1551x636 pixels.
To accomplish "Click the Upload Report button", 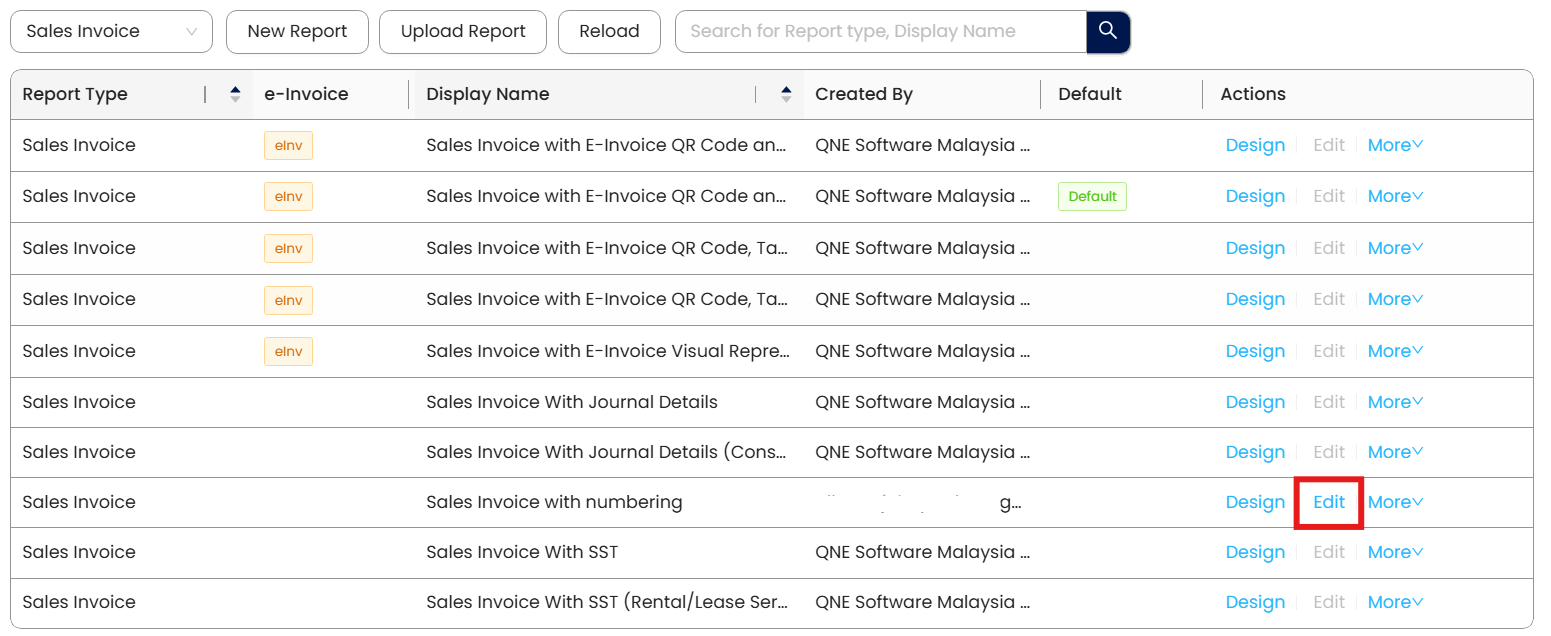I will pyautogui.click(x=463, y=31).
